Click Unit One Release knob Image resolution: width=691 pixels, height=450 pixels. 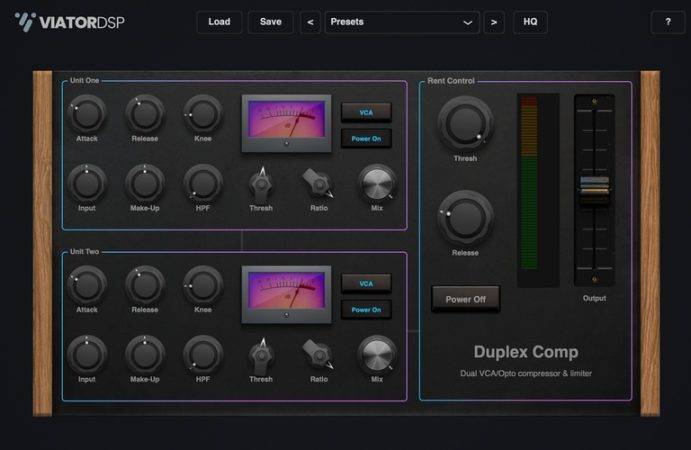tap(145, 114)
